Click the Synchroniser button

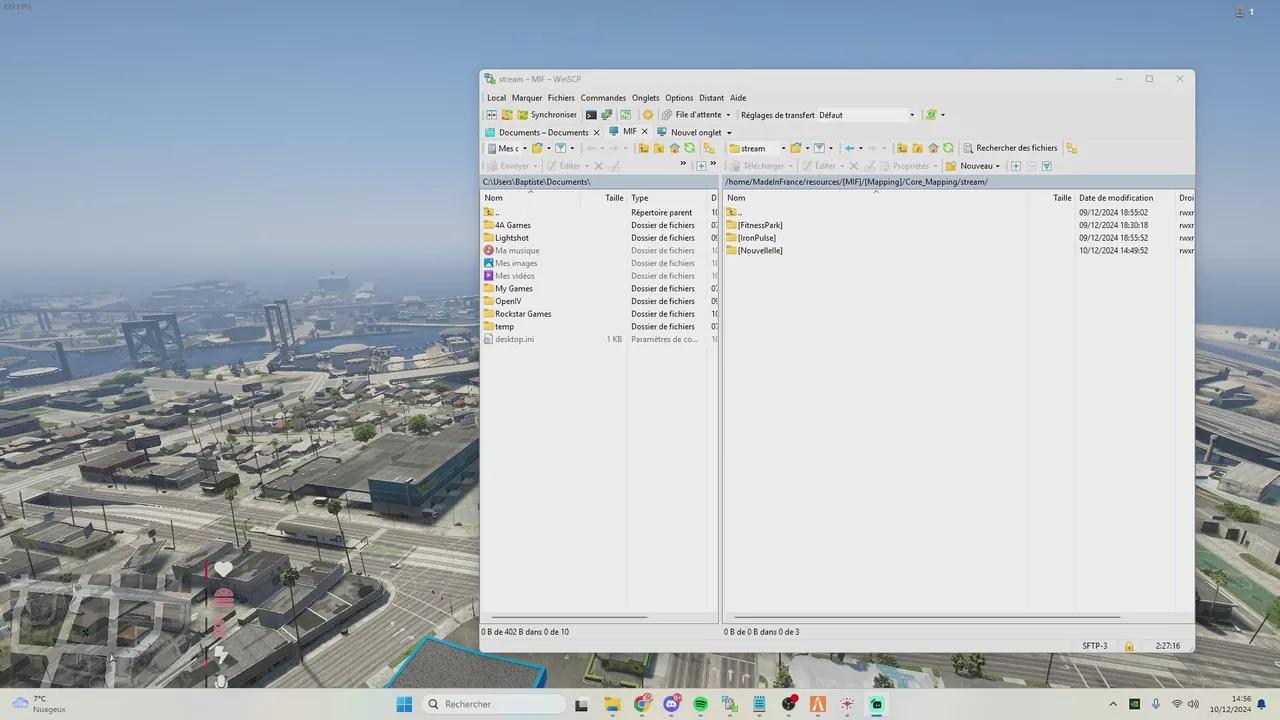(x=547, y=115)
